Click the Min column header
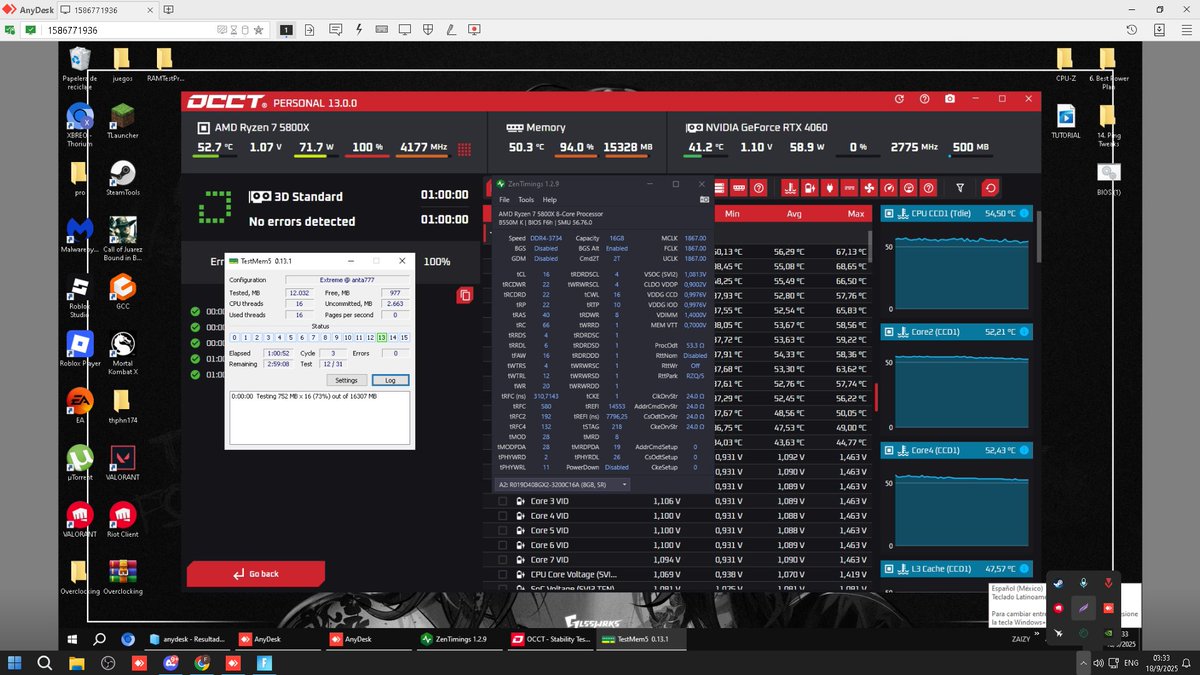The height and width of the screenshot is (675, 1200). [732, 214]
